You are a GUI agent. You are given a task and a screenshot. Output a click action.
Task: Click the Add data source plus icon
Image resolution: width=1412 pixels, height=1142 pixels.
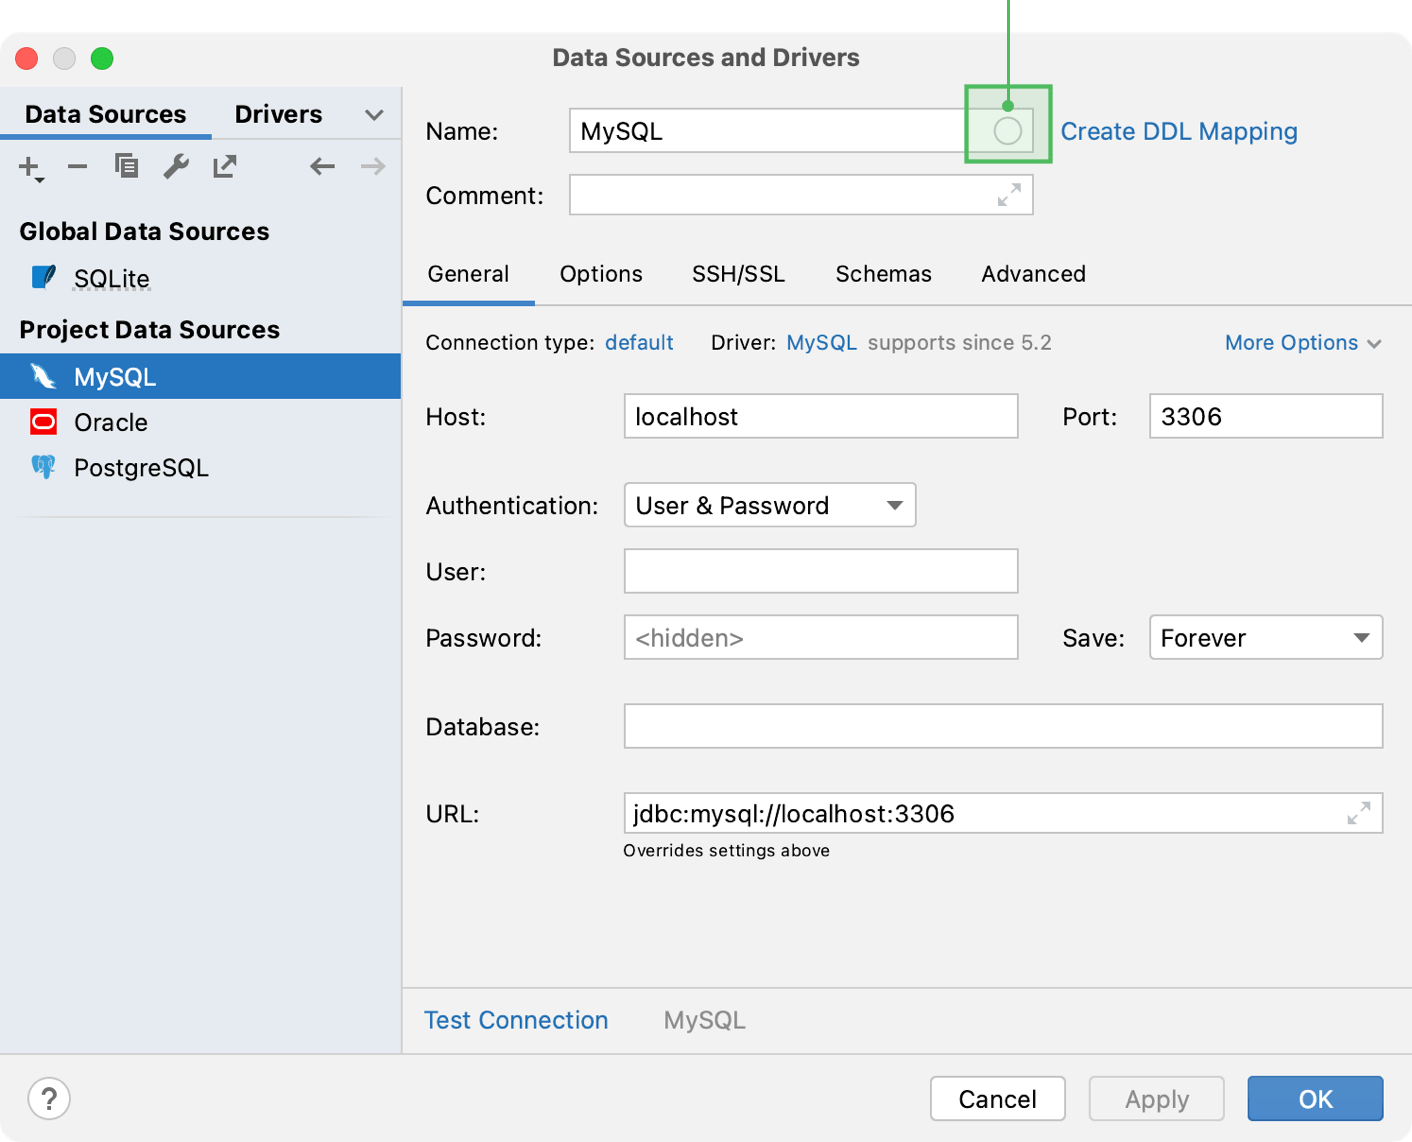pos(30,167)
